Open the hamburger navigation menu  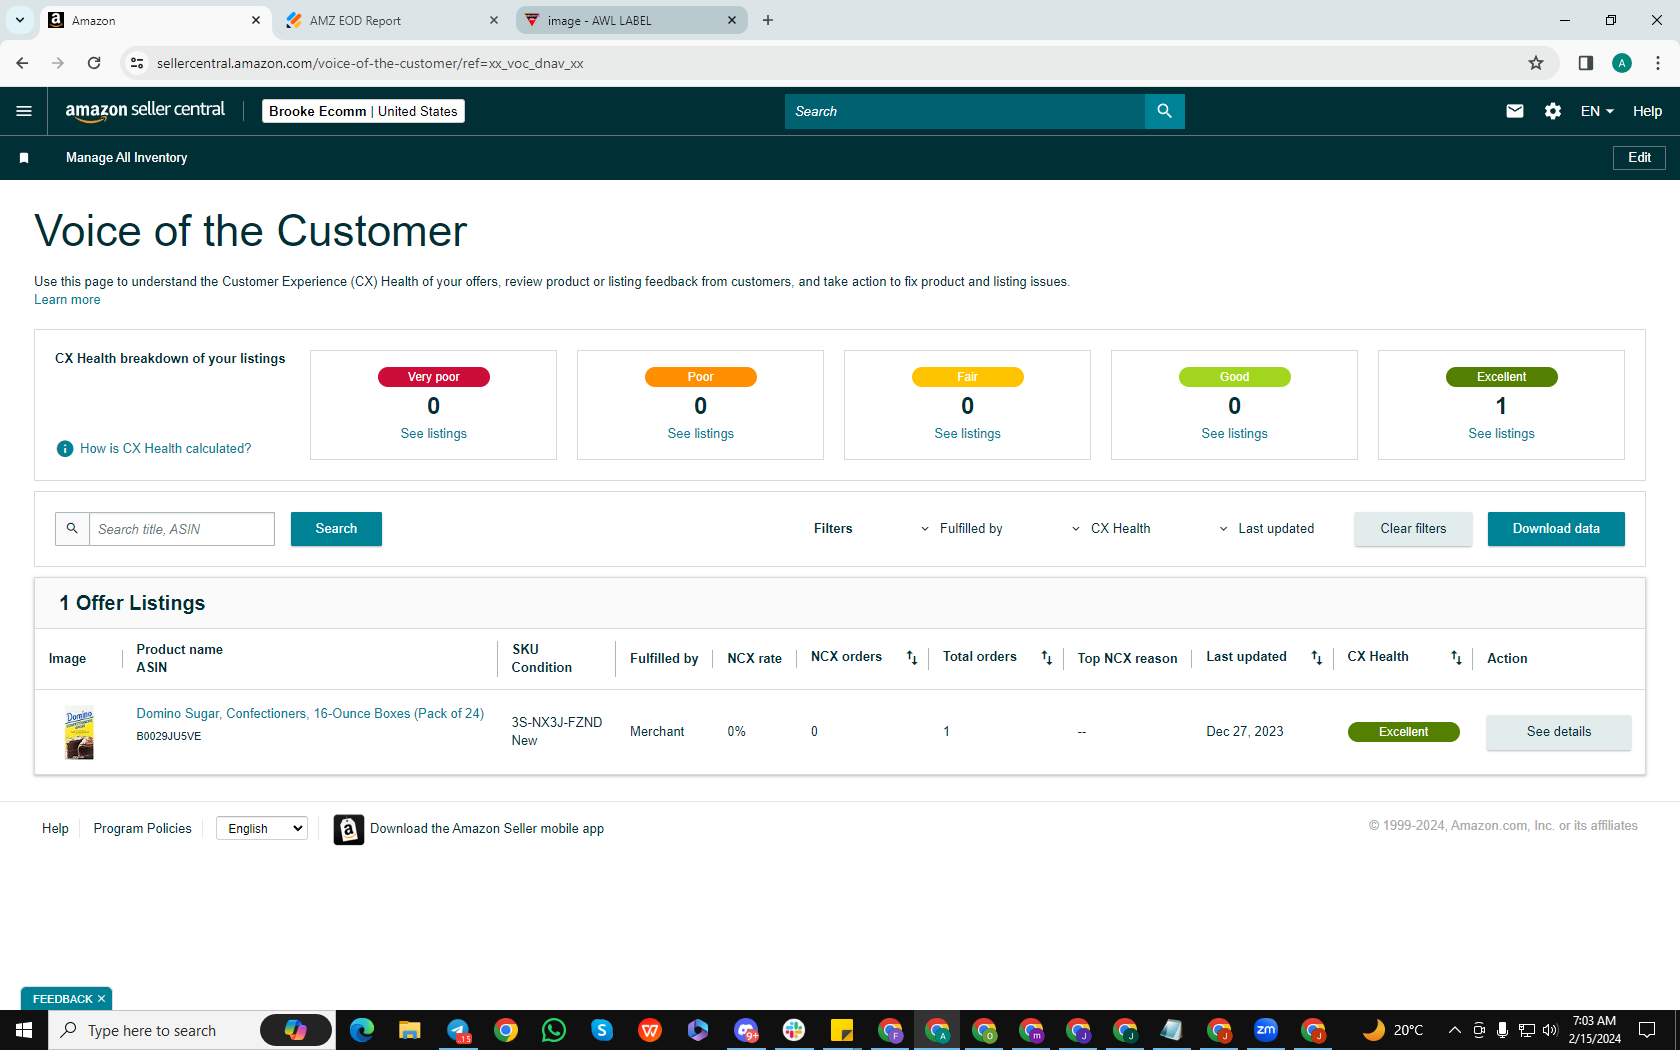pyautogui.click(x=24, y=111)
